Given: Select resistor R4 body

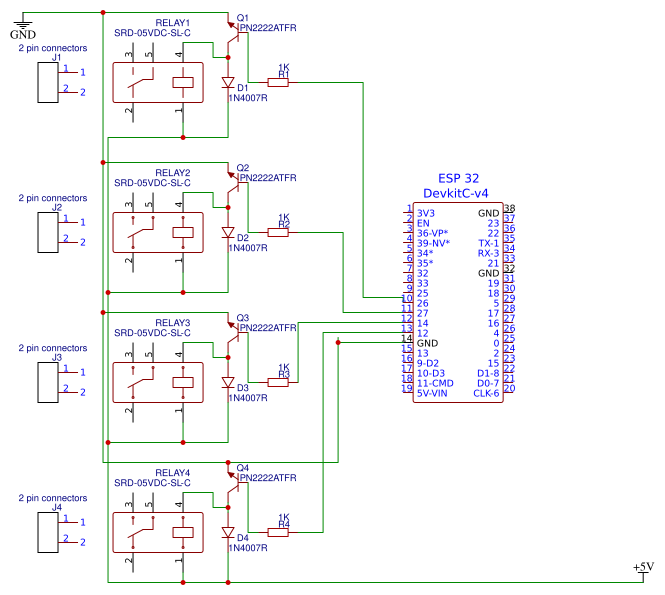Looking at the screenshot, I should point(278,532).
